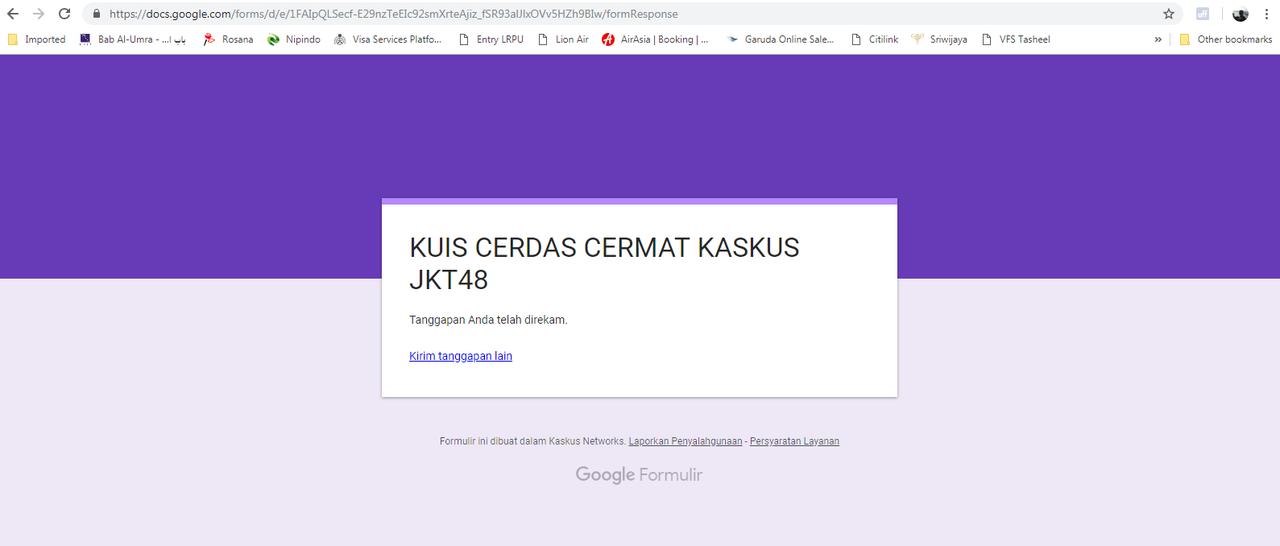This screenshot has width=1280, height=546.
Task: Open the Lion Air bookmark
Action: click(563, 40)
